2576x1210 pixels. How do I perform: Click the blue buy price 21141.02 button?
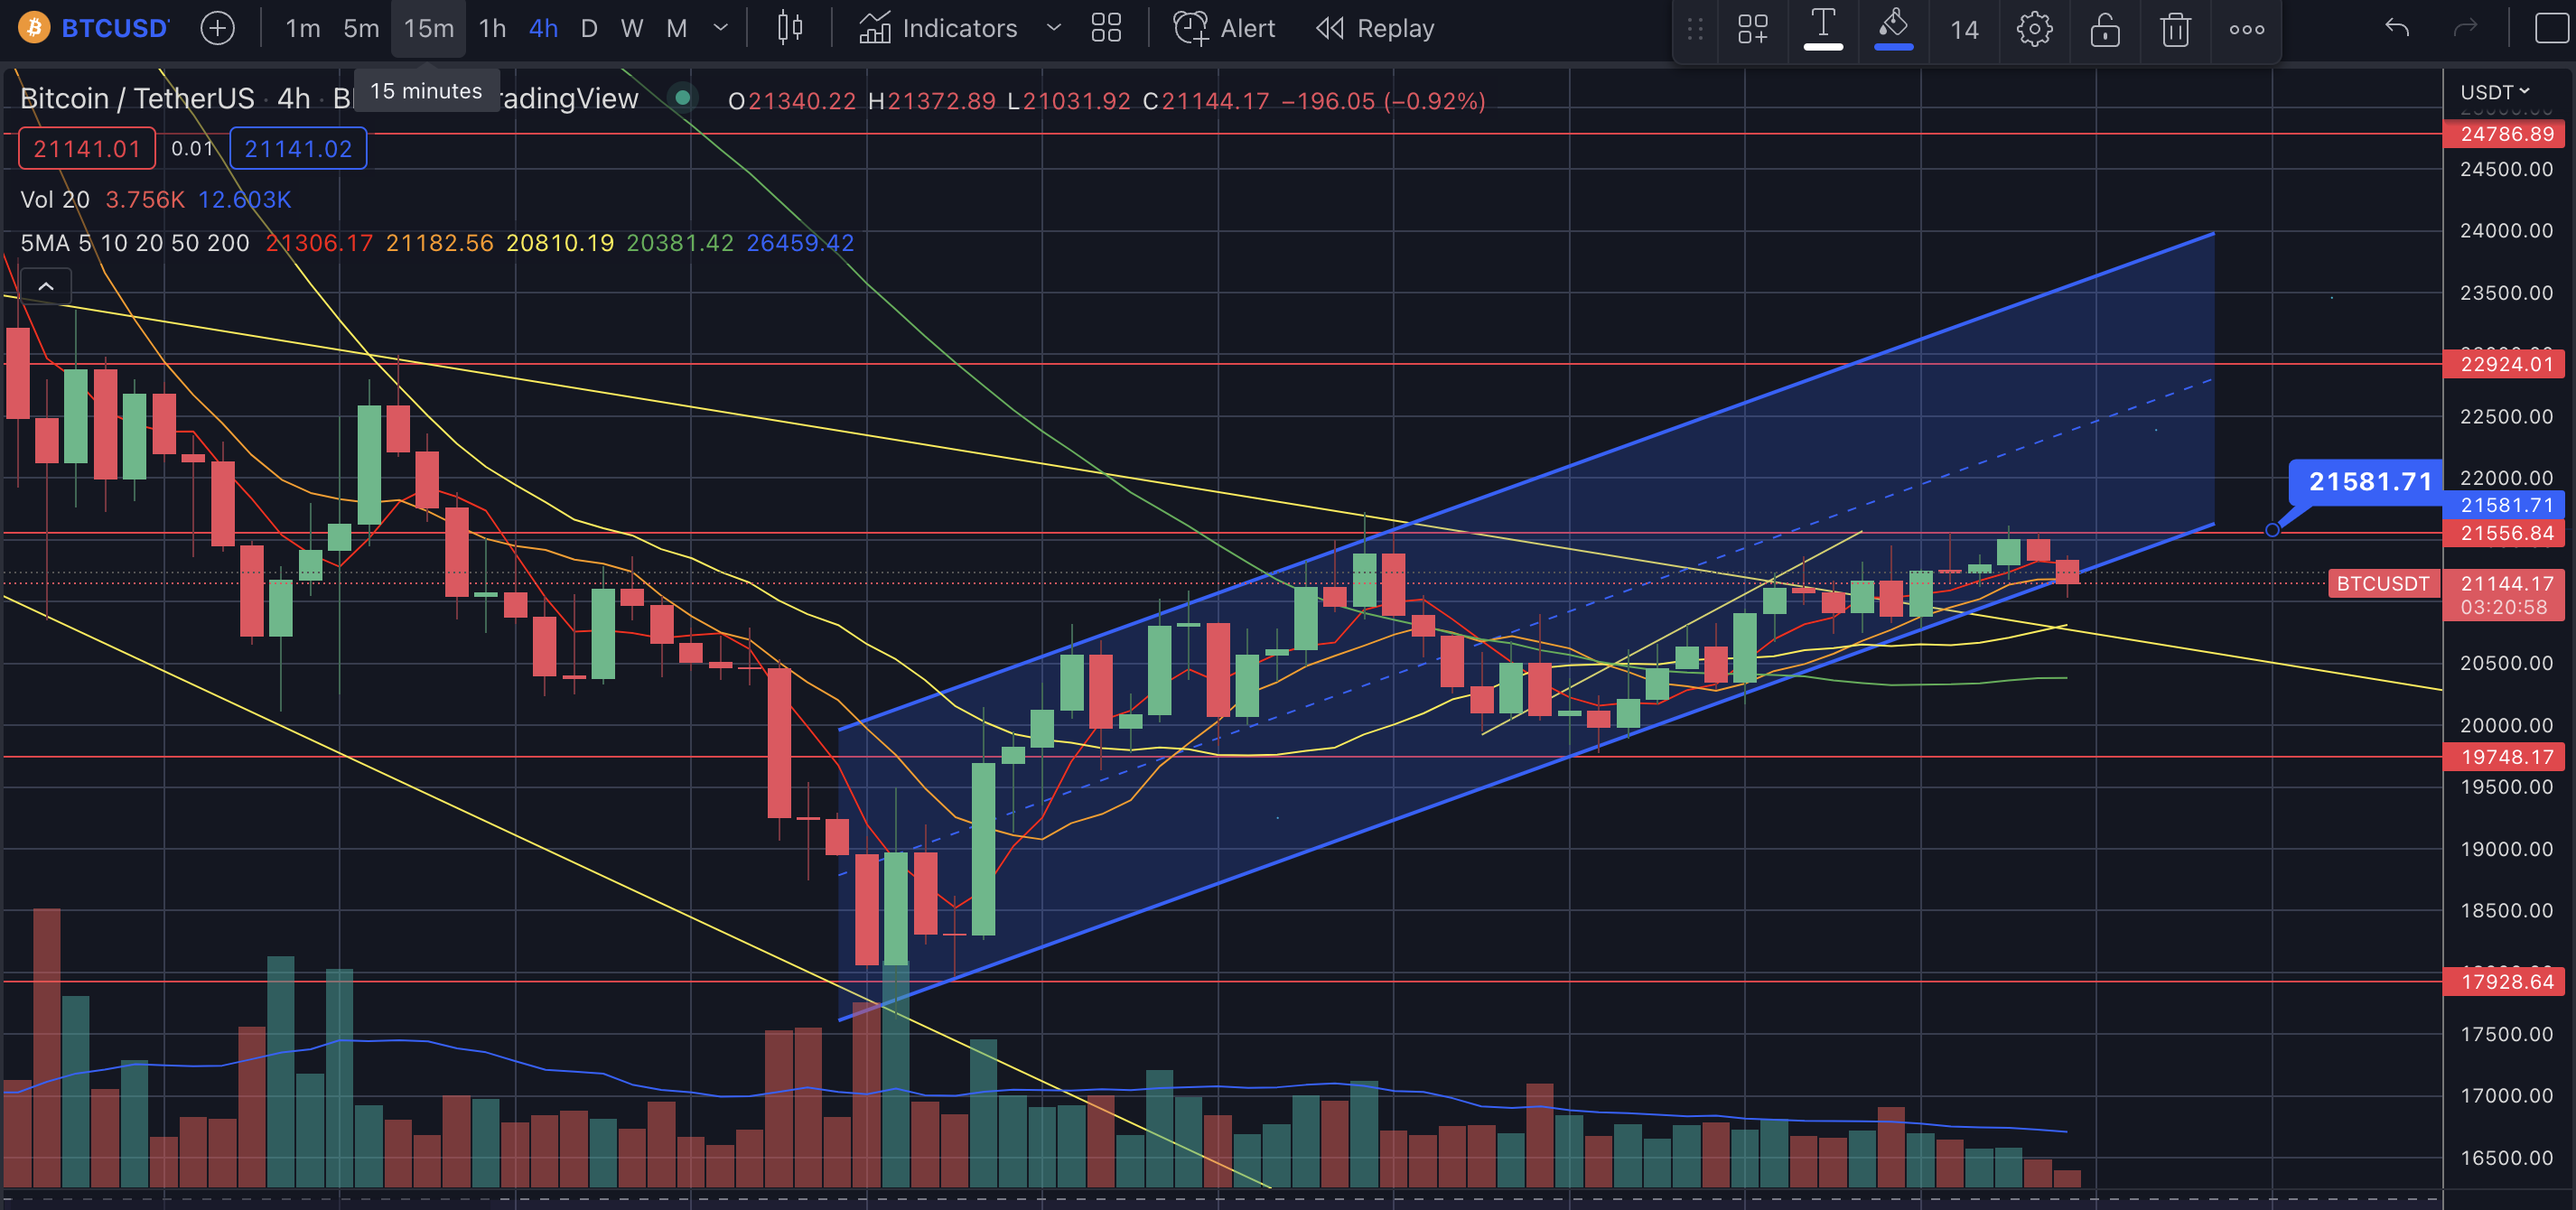click(x=298, y=149)
